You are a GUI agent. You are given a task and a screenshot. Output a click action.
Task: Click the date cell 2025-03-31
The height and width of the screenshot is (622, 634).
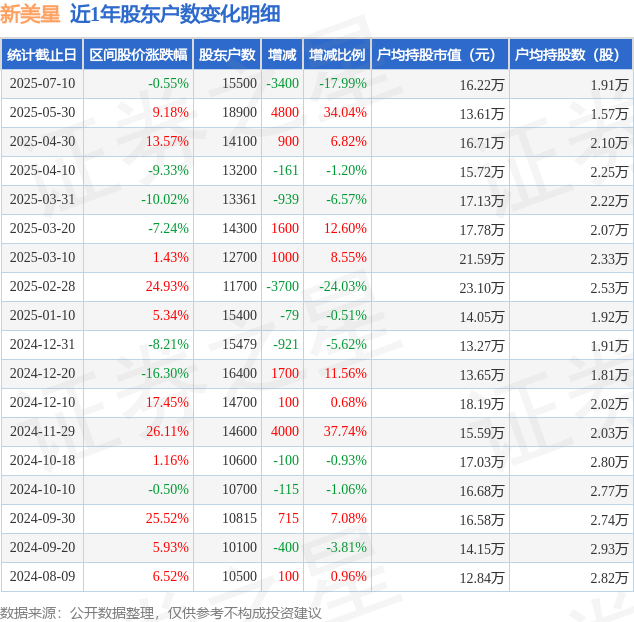point(42,199)
